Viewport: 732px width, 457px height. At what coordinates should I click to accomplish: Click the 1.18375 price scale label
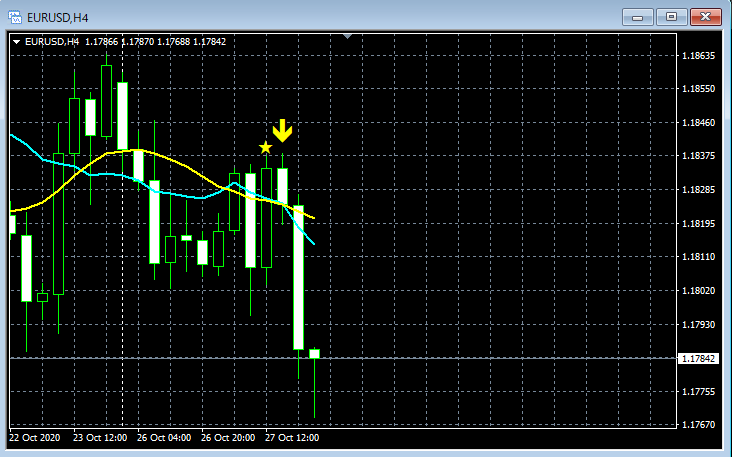coord(698,156)
